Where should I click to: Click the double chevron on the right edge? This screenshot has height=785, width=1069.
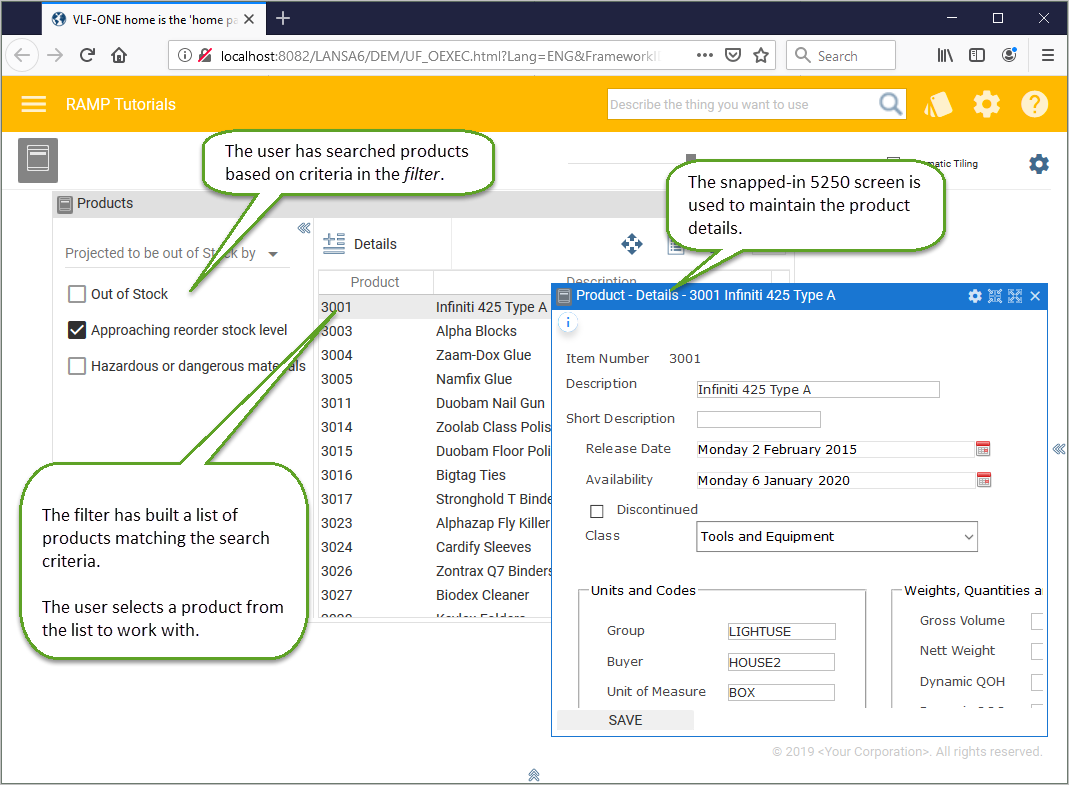point(1059,449)
